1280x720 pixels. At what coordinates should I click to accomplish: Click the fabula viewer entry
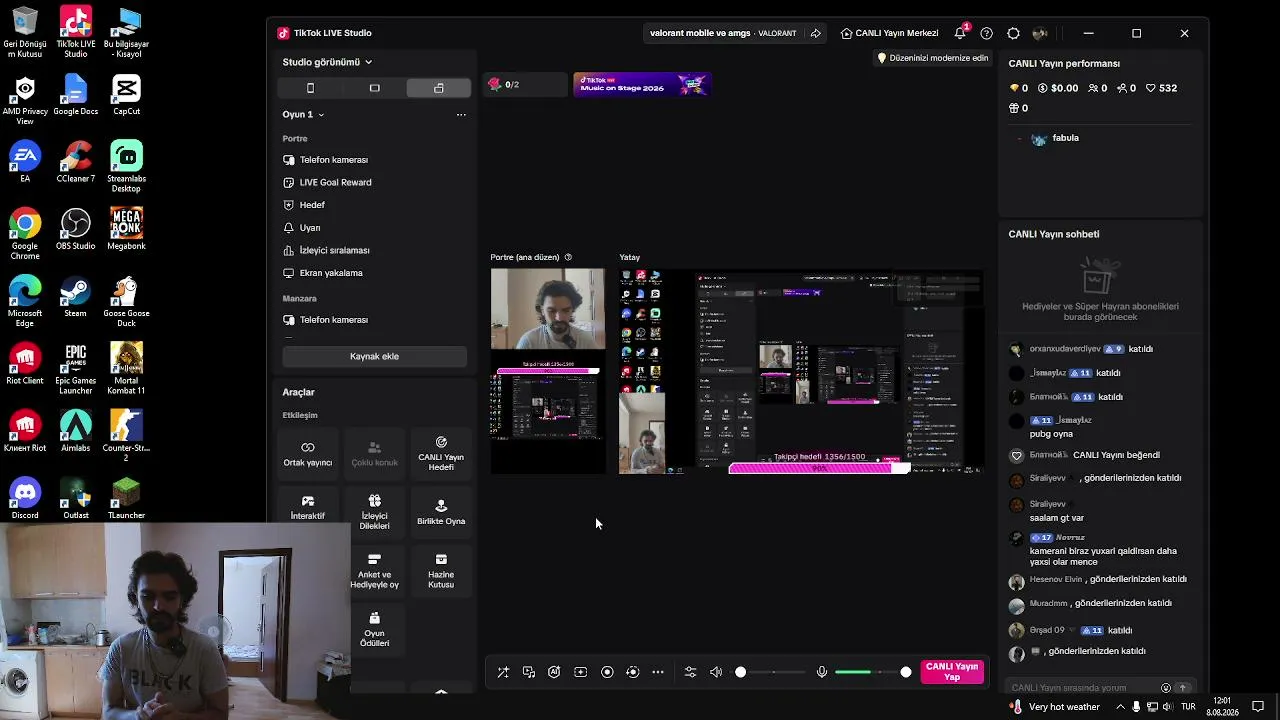click(x=1055, y=138)
